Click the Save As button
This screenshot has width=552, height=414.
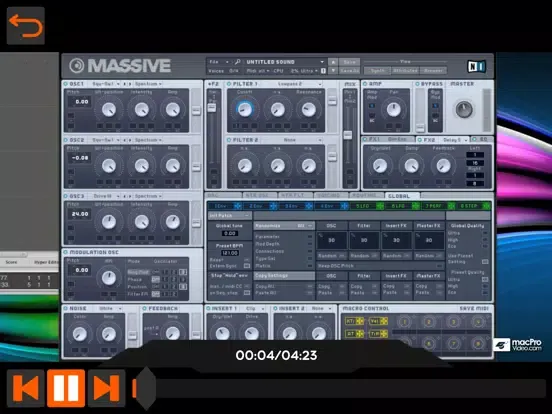click(349, 70)
